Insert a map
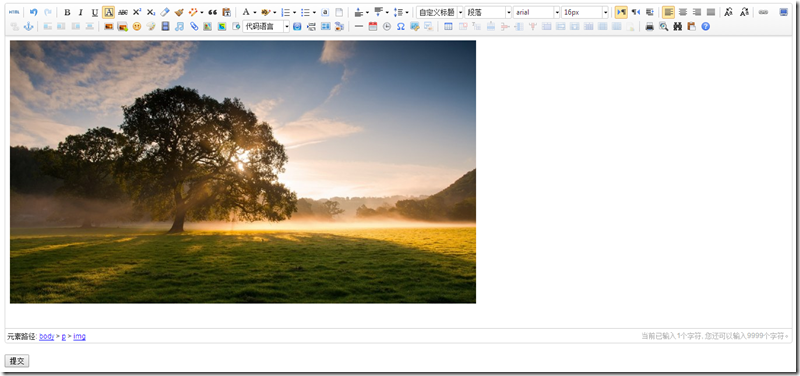The height and width of the screenshot is (376, 800). (208, 27)
